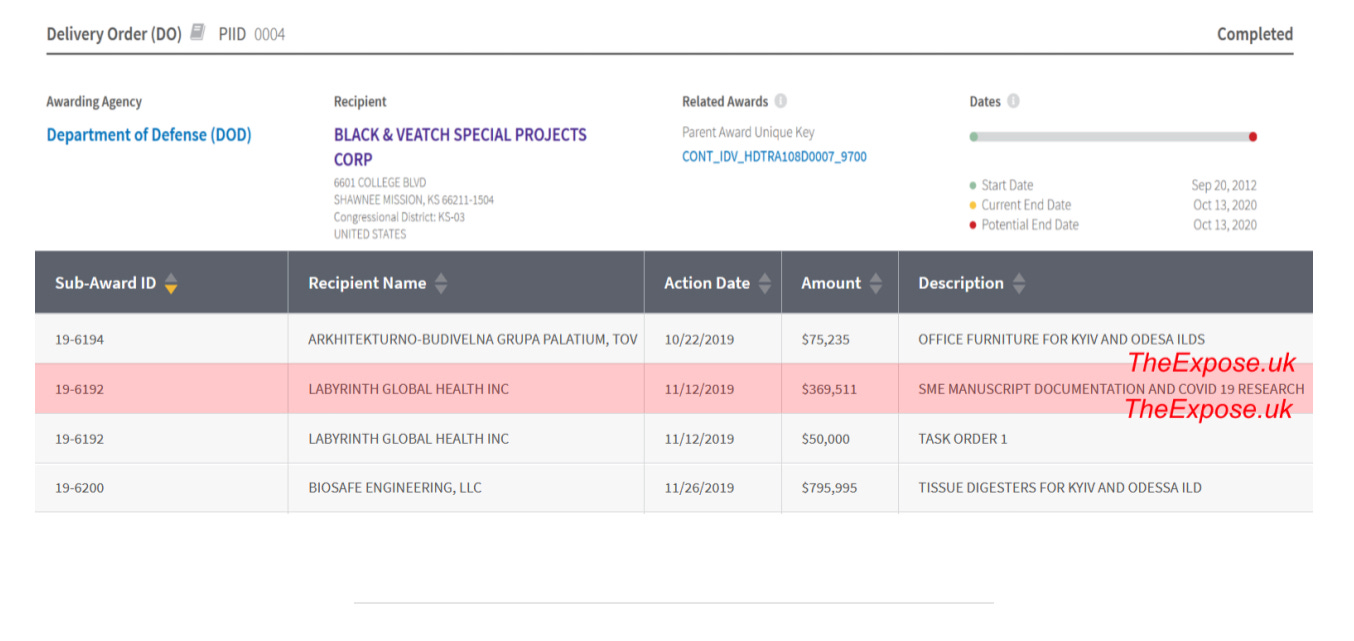Select sub-award ID 19-6200 cell

161,488
